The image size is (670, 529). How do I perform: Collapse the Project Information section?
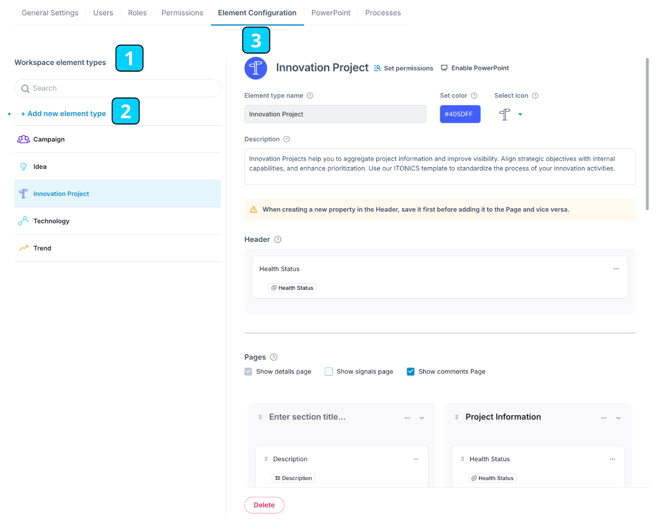(x=618, y=418)
